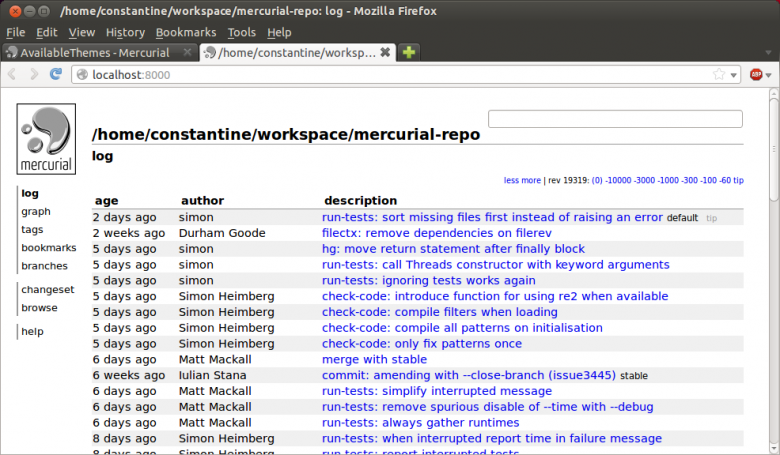
Task: Click the Firefox reload page icon
Action: 56,75
